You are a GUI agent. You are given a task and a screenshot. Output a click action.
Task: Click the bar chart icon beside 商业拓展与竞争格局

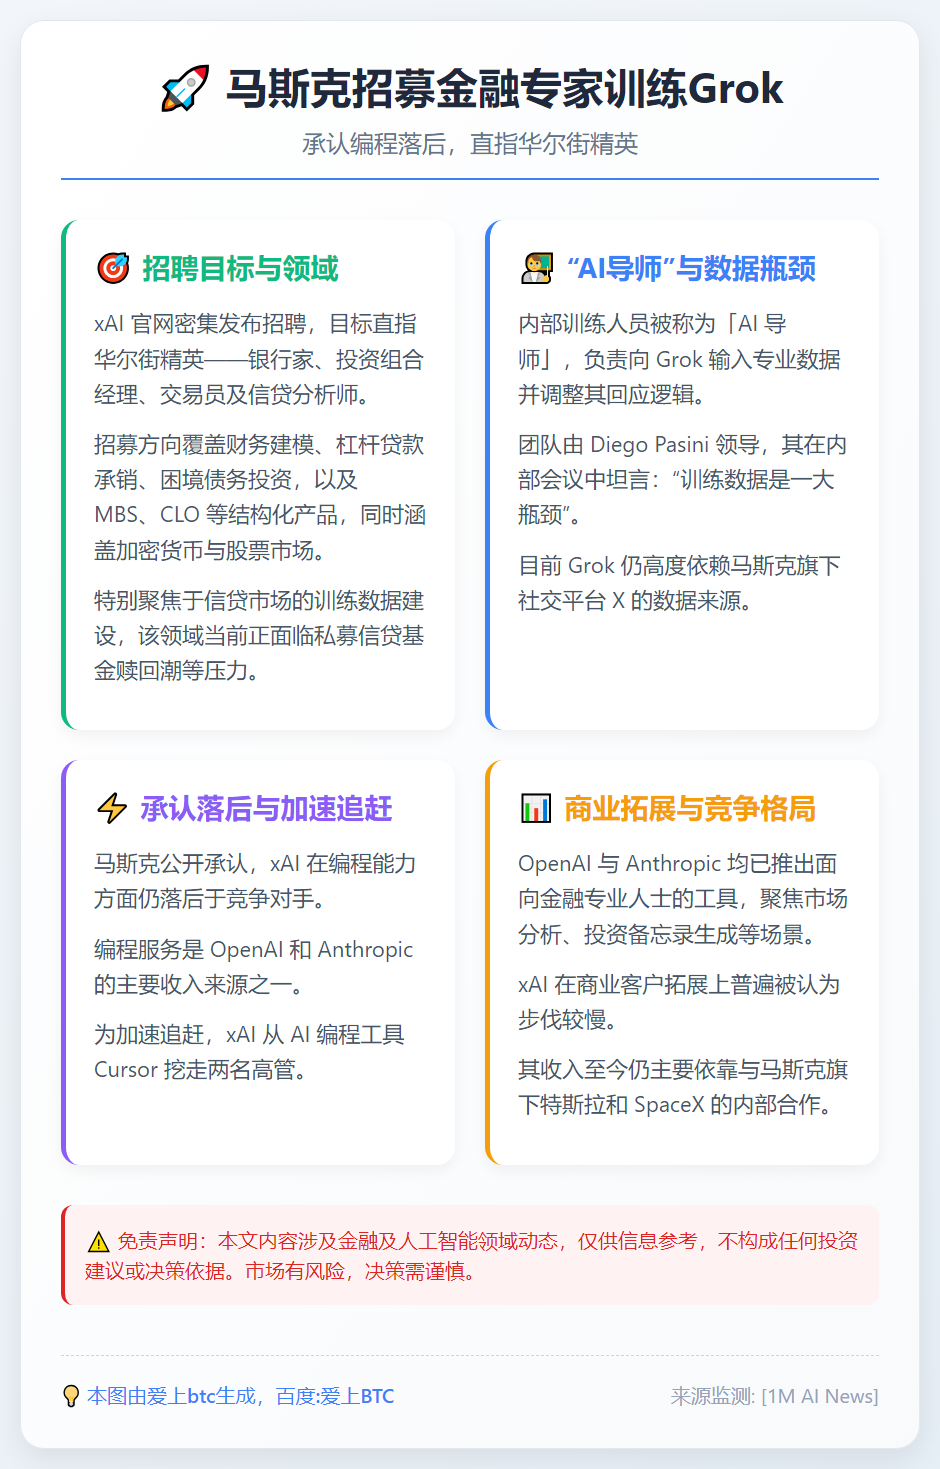tap(536, 808)
